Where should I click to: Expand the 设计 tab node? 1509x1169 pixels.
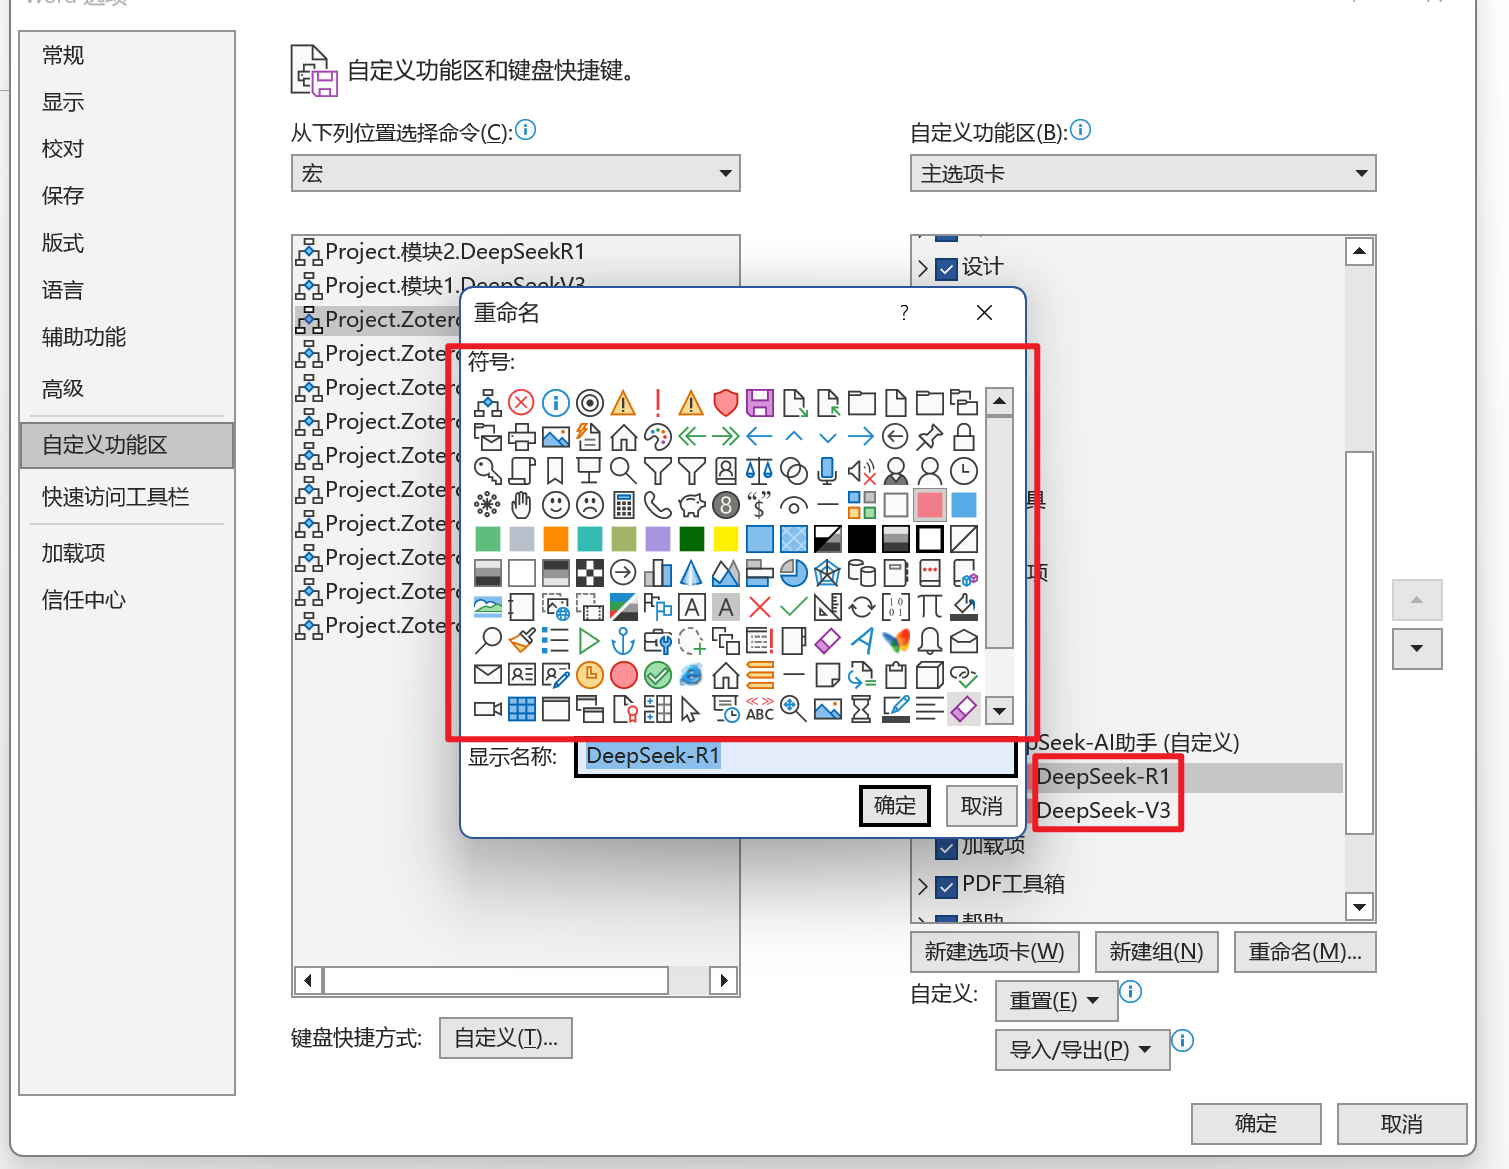(922, 269)
